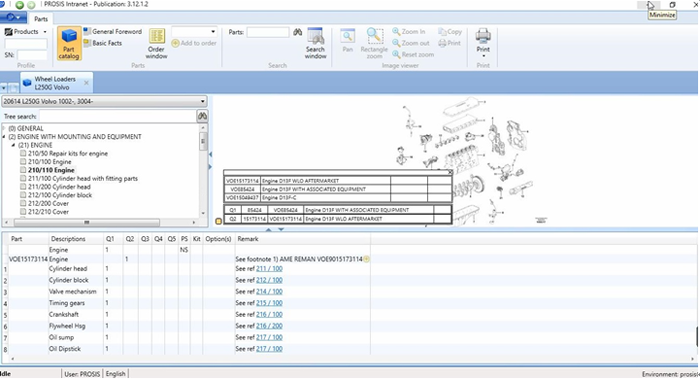Open the Order window
The image size is (700, 379).
click(x=156, y=43)
